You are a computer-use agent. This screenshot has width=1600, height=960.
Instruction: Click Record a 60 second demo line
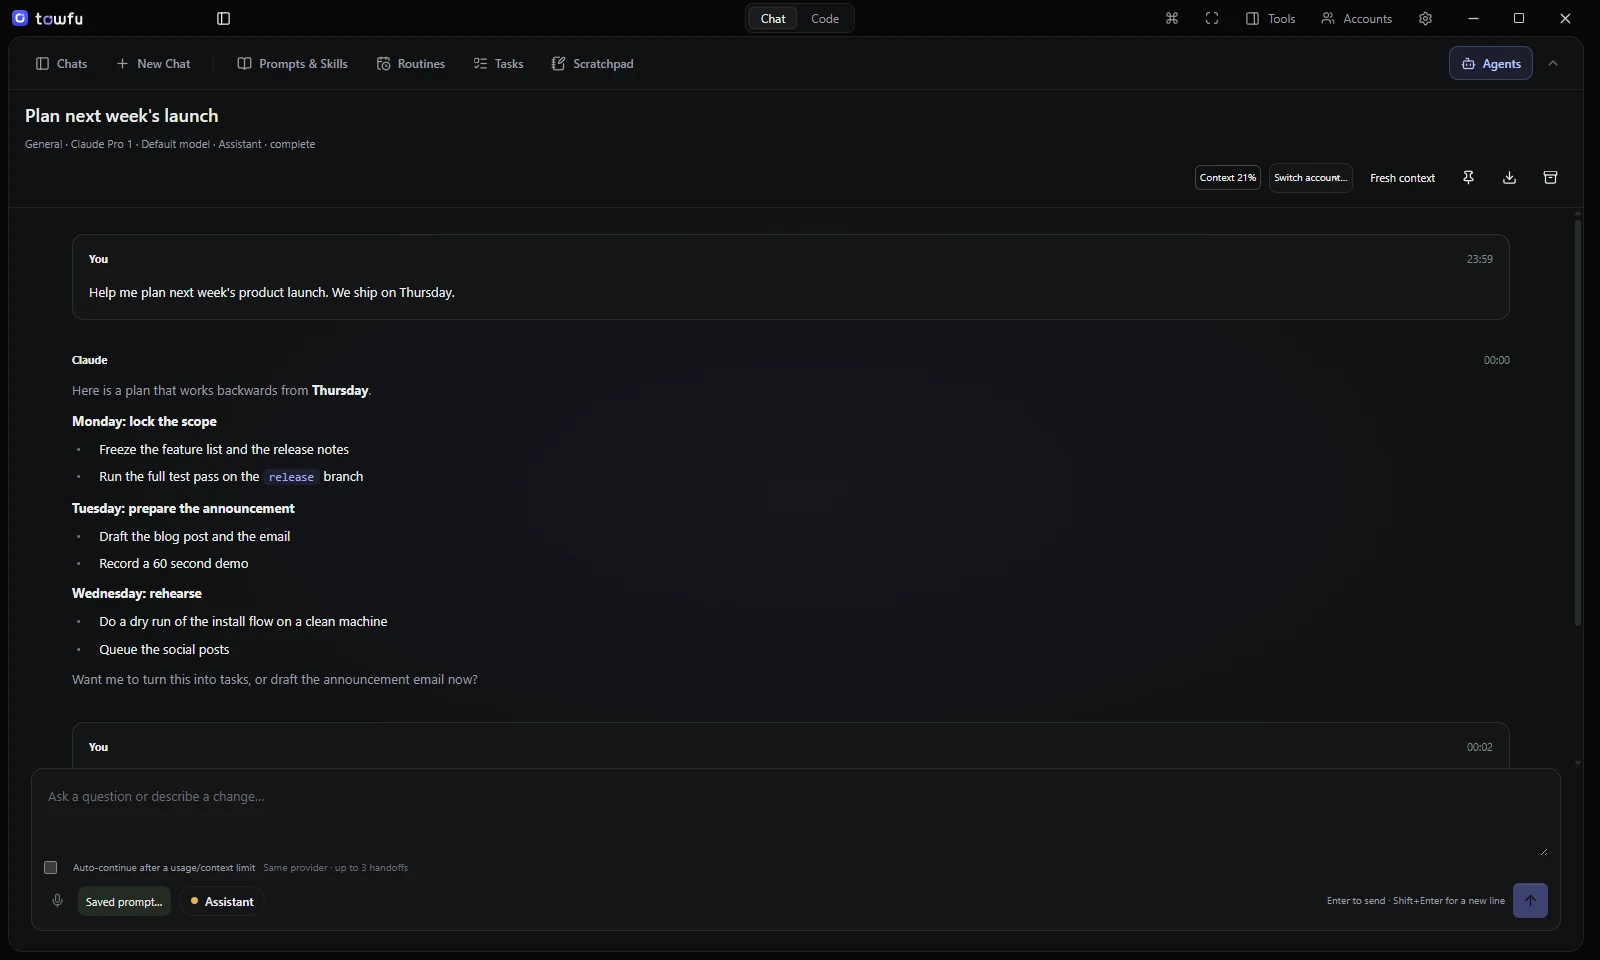pyautogui.click(x=174, y=563)
